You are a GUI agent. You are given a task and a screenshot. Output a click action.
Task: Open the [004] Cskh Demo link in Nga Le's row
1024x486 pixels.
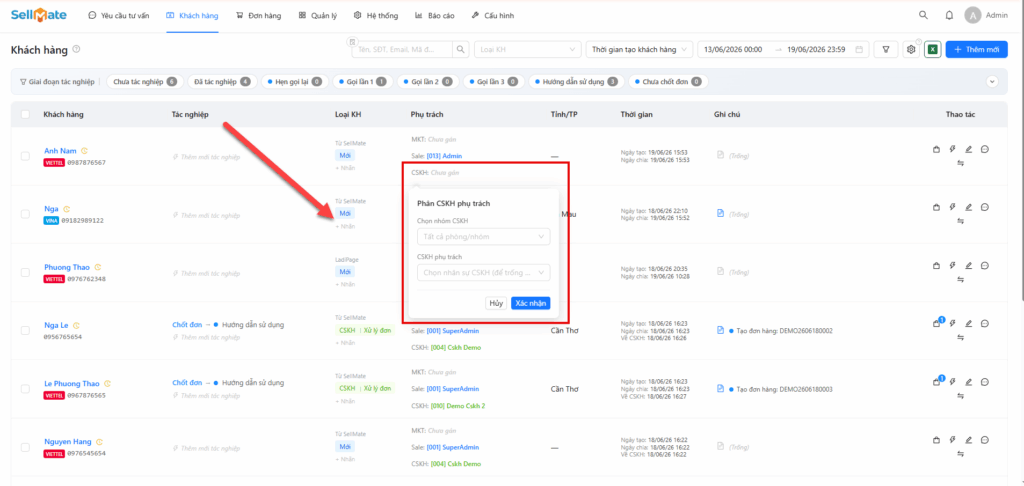pyautogui.click(x=455, y=348)
